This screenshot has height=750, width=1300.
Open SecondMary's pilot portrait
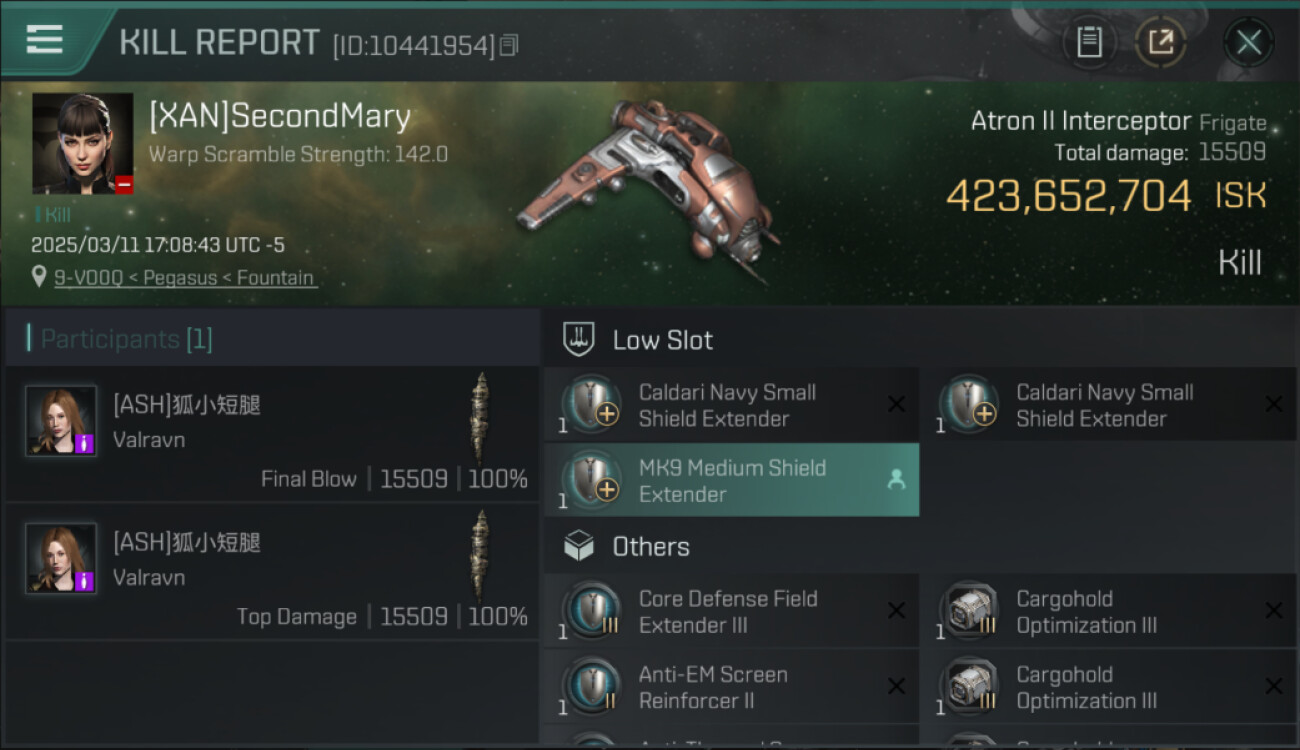(82, 143)
